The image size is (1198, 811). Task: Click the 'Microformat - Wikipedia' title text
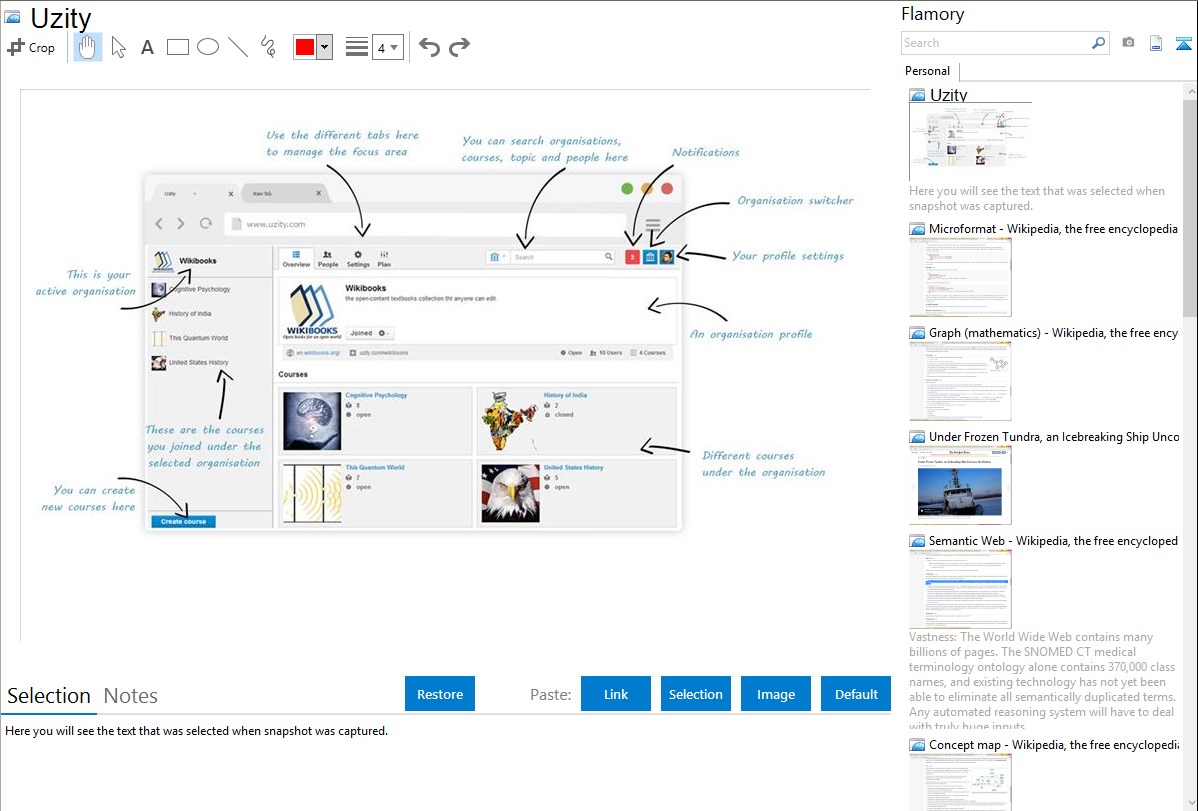coord(1053,229)
